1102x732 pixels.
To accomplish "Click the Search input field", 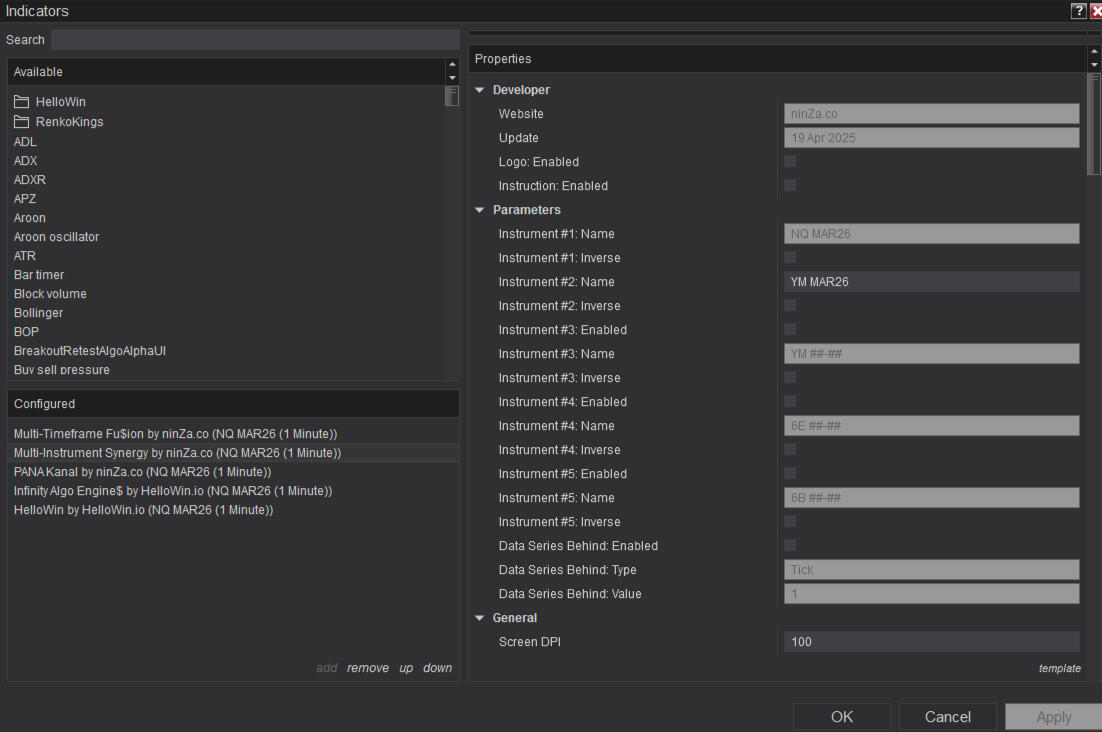I will point(254,40).
